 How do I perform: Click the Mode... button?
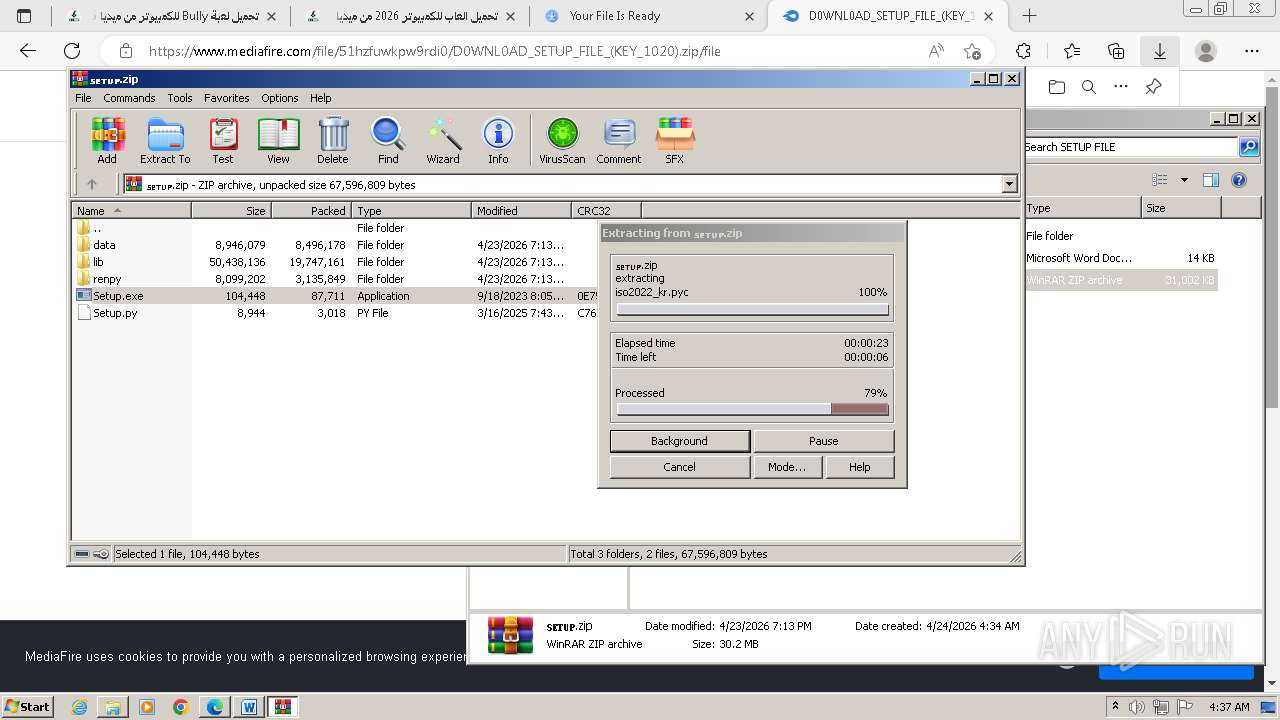click(x=787, y=467)
